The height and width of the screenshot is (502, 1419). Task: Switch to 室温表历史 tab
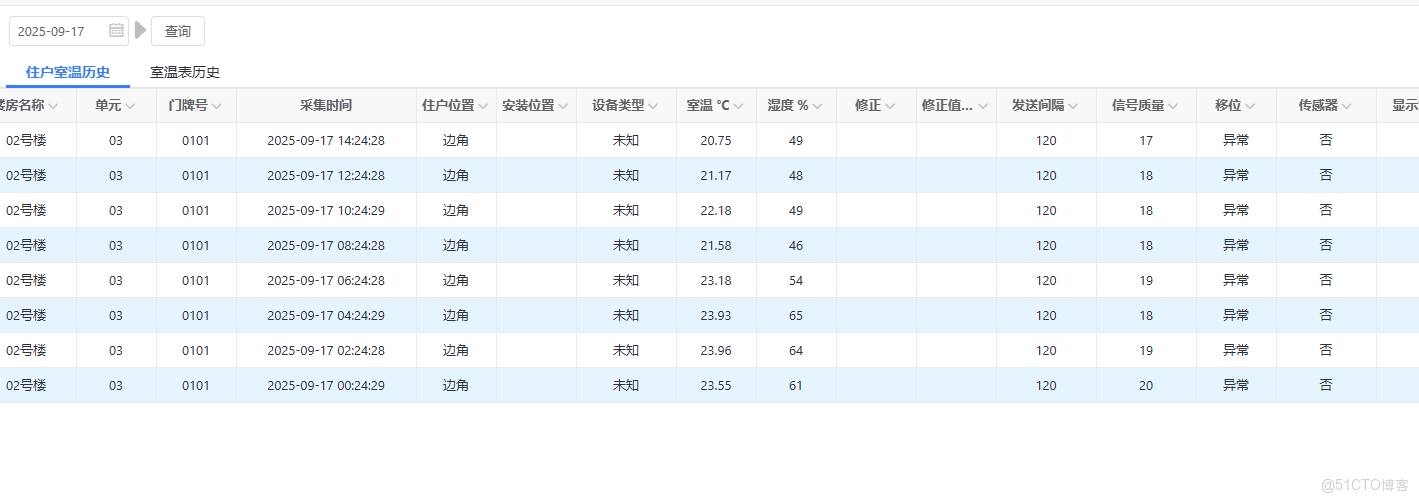185,72
